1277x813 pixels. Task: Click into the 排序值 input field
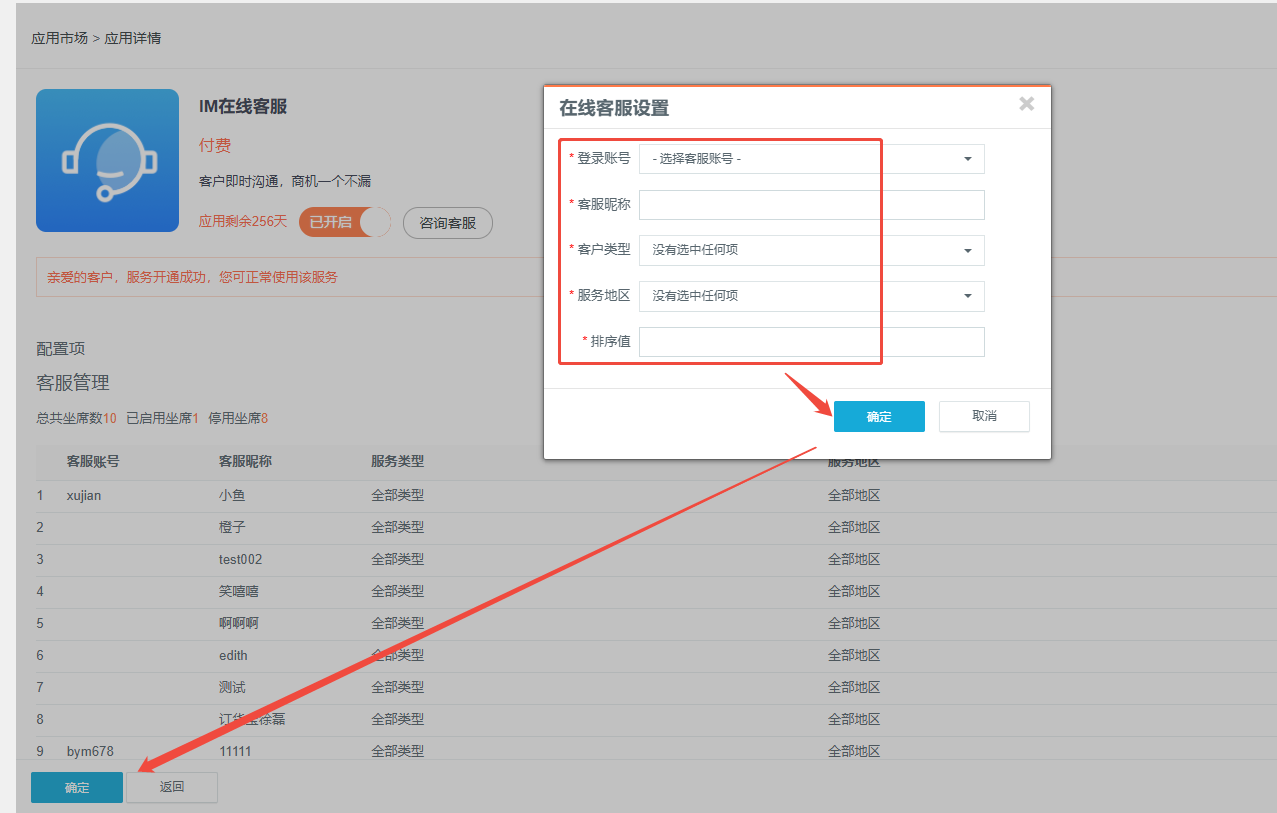click(811, 342)
